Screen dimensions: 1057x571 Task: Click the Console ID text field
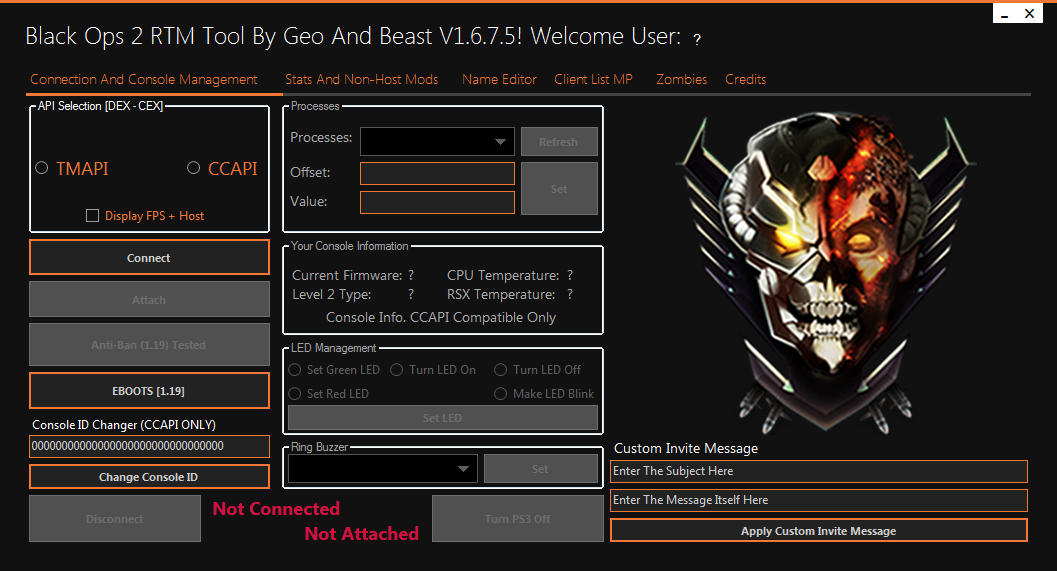tap(149, 446)
